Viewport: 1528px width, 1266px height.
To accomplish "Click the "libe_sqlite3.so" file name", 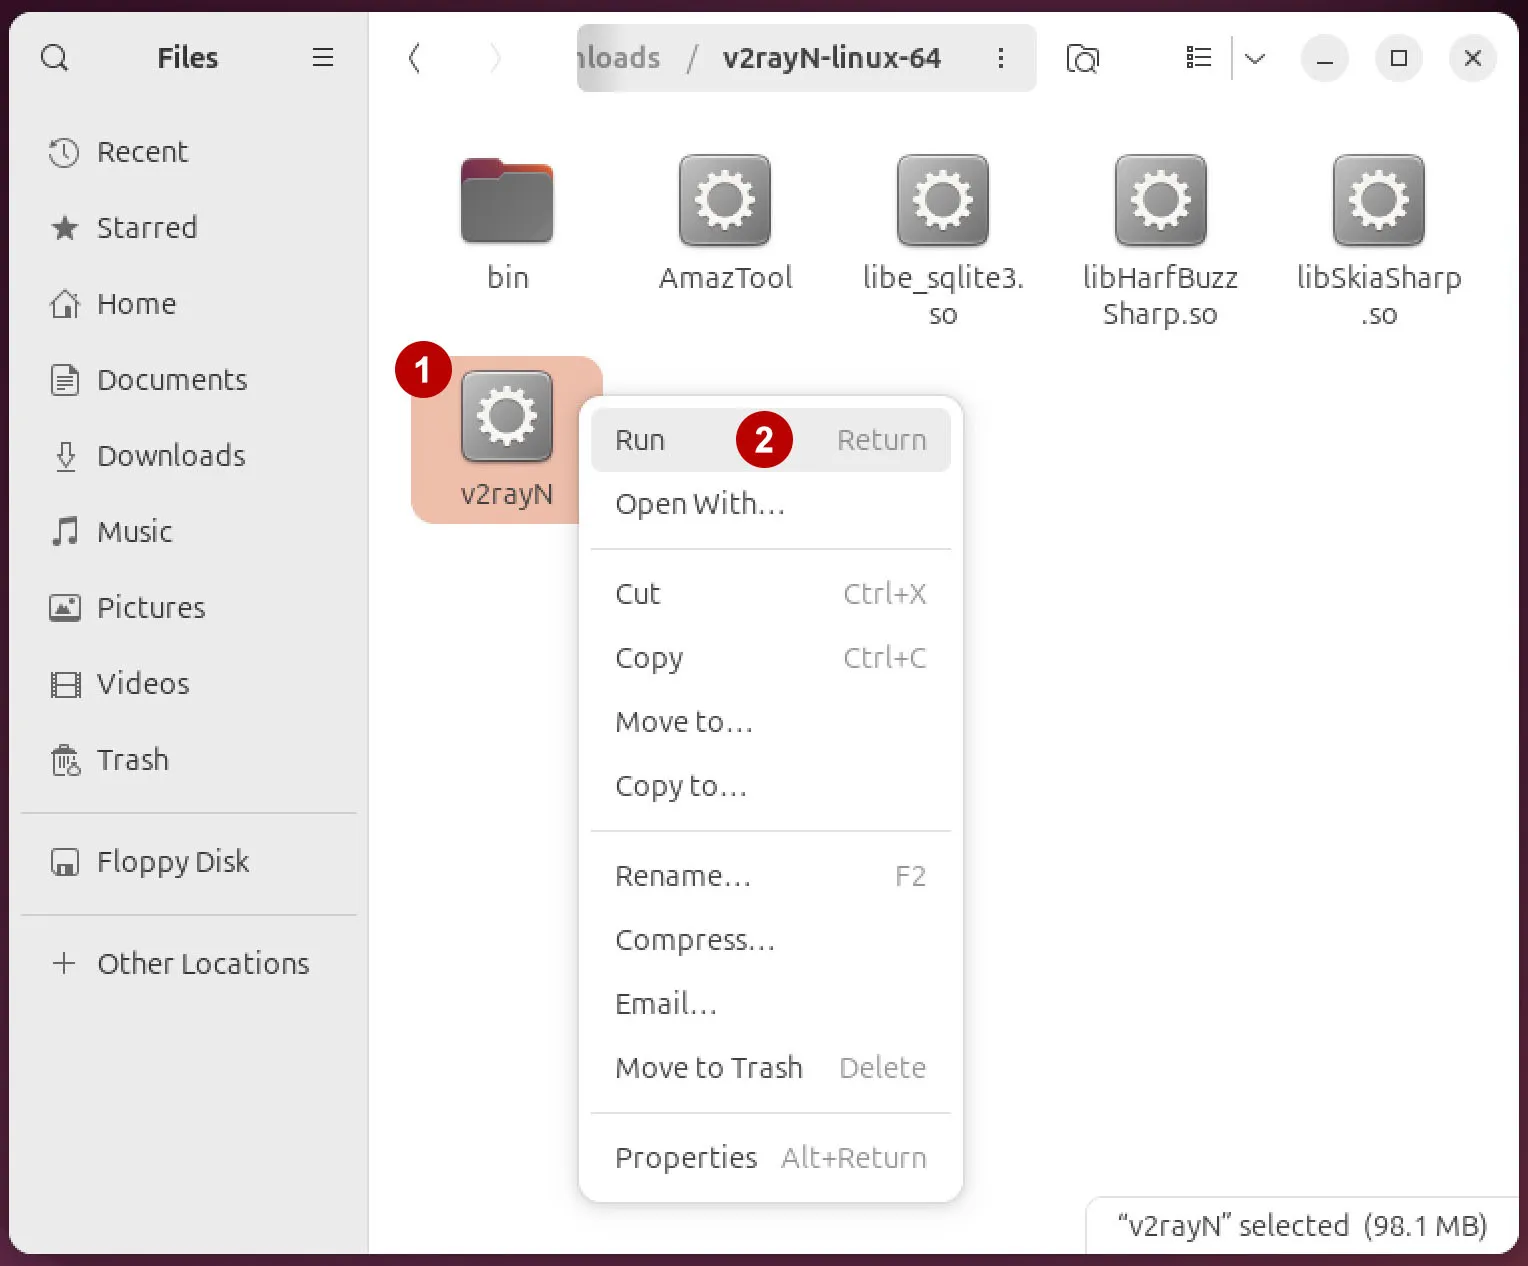I will 943,296.
